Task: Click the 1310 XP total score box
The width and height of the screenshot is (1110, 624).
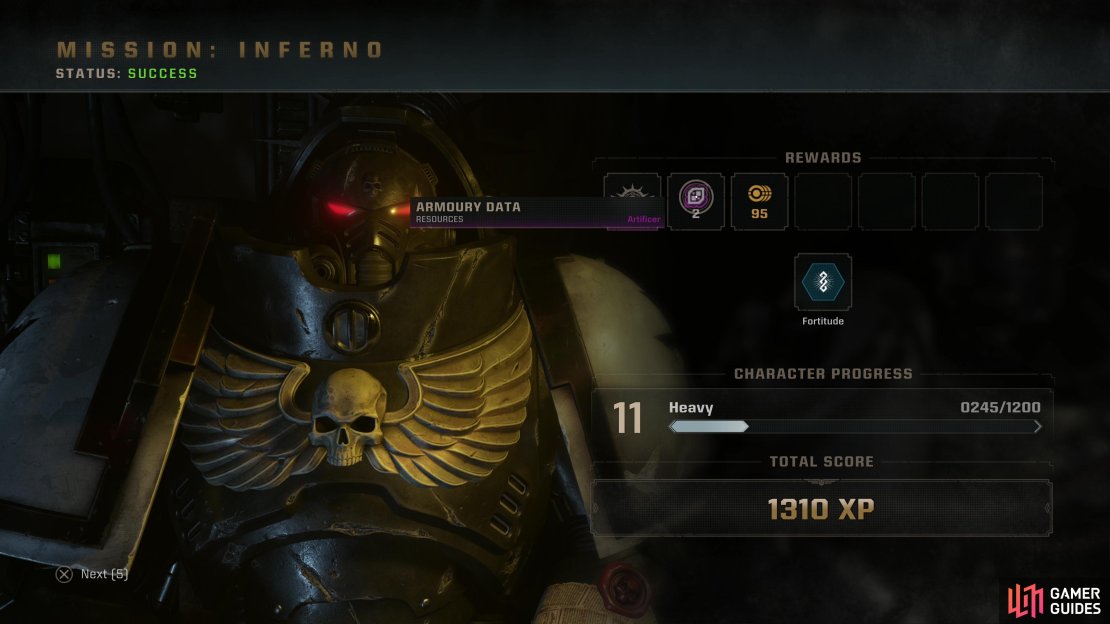Action: (822, 508)
